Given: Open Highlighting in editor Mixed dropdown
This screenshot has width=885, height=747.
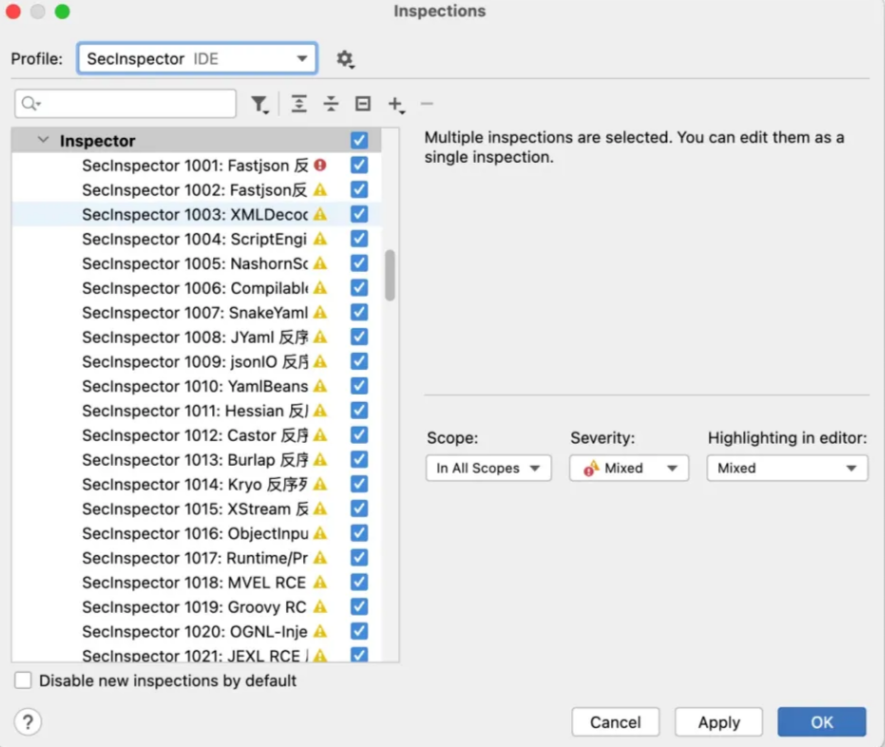Looking at the screenshot, I should click(x=787, y=468).
